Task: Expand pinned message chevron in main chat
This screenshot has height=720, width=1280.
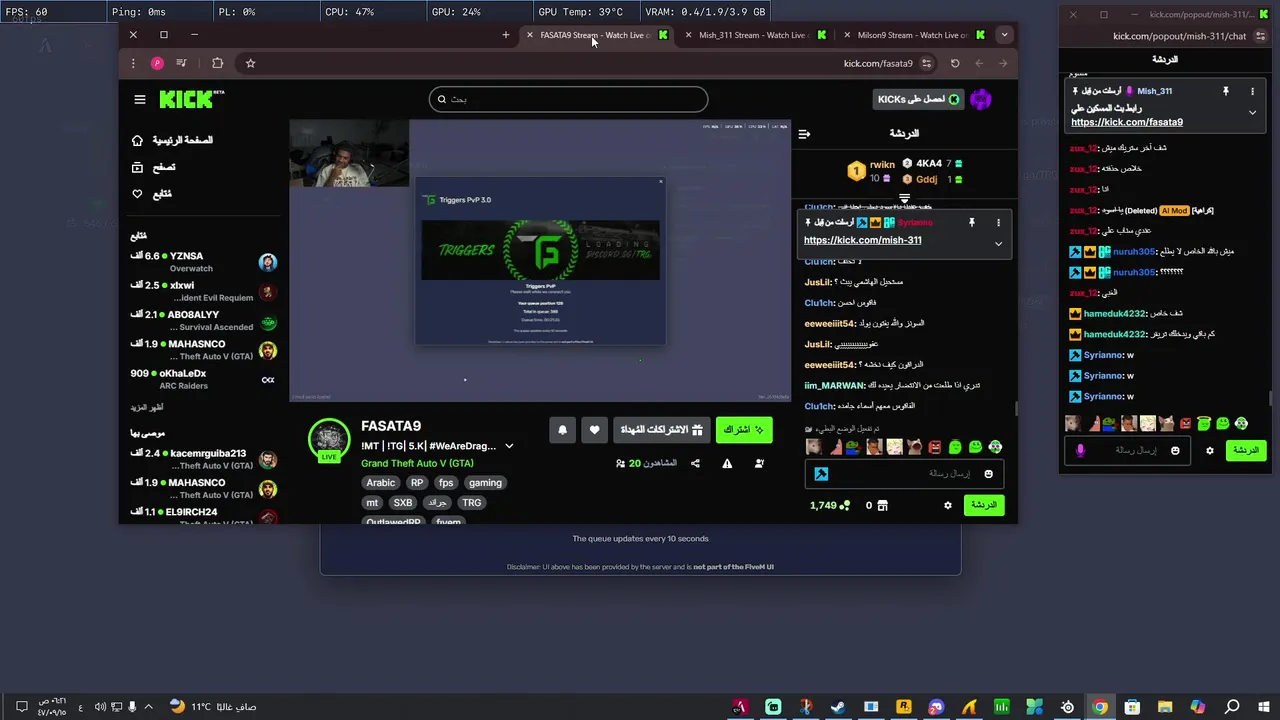Action: point(998,244)
